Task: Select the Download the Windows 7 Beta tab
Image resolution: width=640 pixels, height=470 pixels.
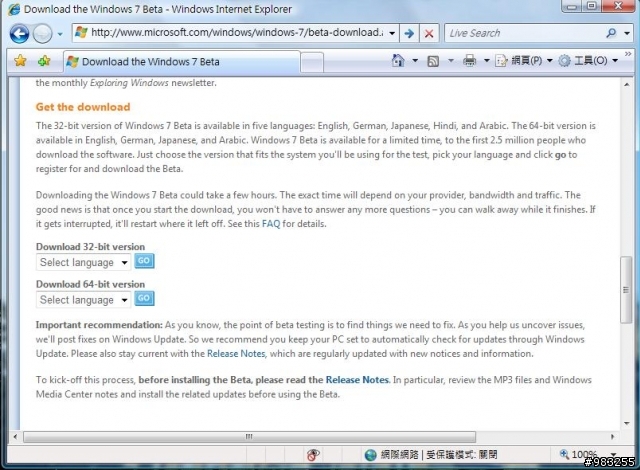Action: [182, 62]
